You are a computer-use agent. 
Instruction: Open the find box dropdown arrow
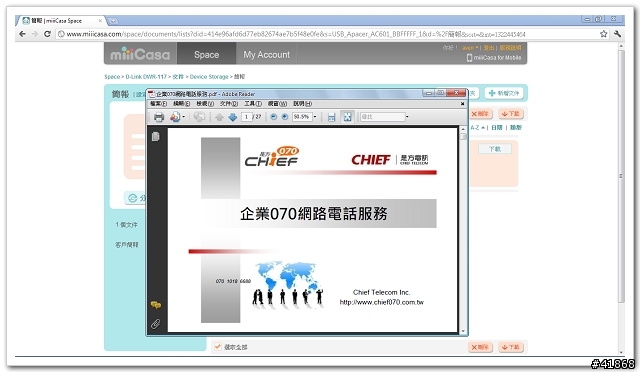(407, 117)
